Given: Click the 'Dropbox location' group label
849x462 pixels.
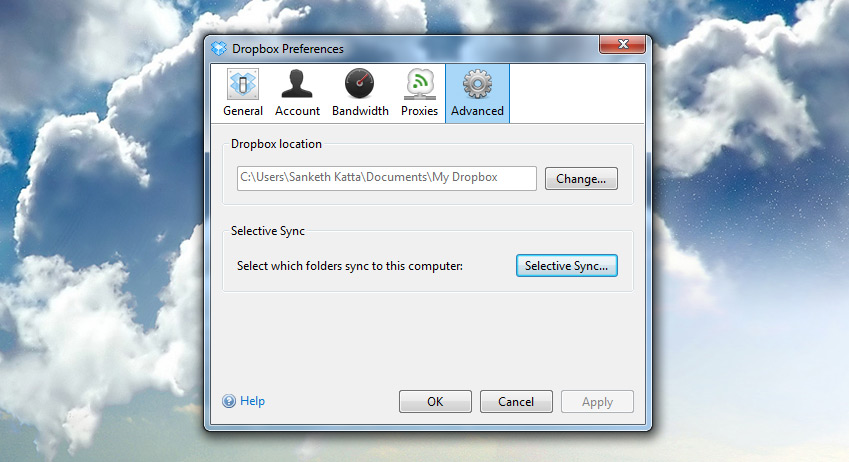Looking at the screenshot, I should pyautogui.click(x=276, y=144).
